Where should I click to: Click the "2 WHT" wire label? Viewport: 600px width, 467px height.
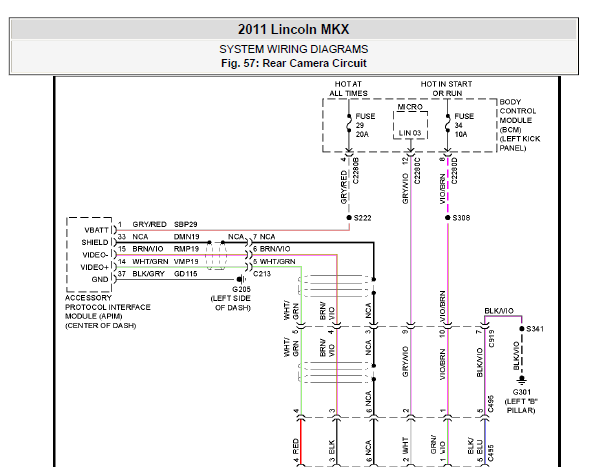(406, 450)
